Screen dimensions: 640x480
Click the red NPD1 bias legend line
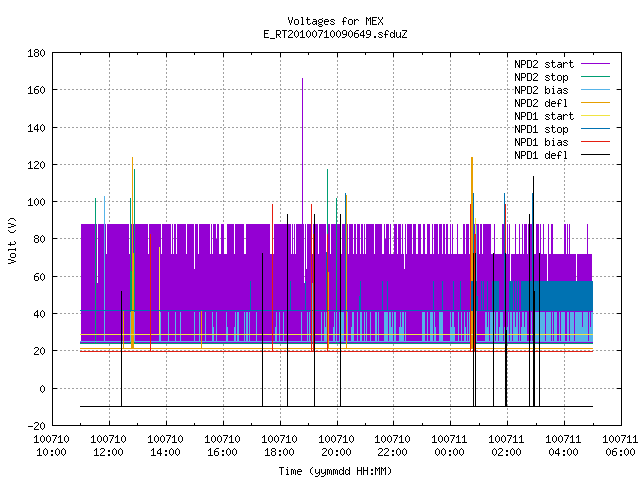point(595,142)
